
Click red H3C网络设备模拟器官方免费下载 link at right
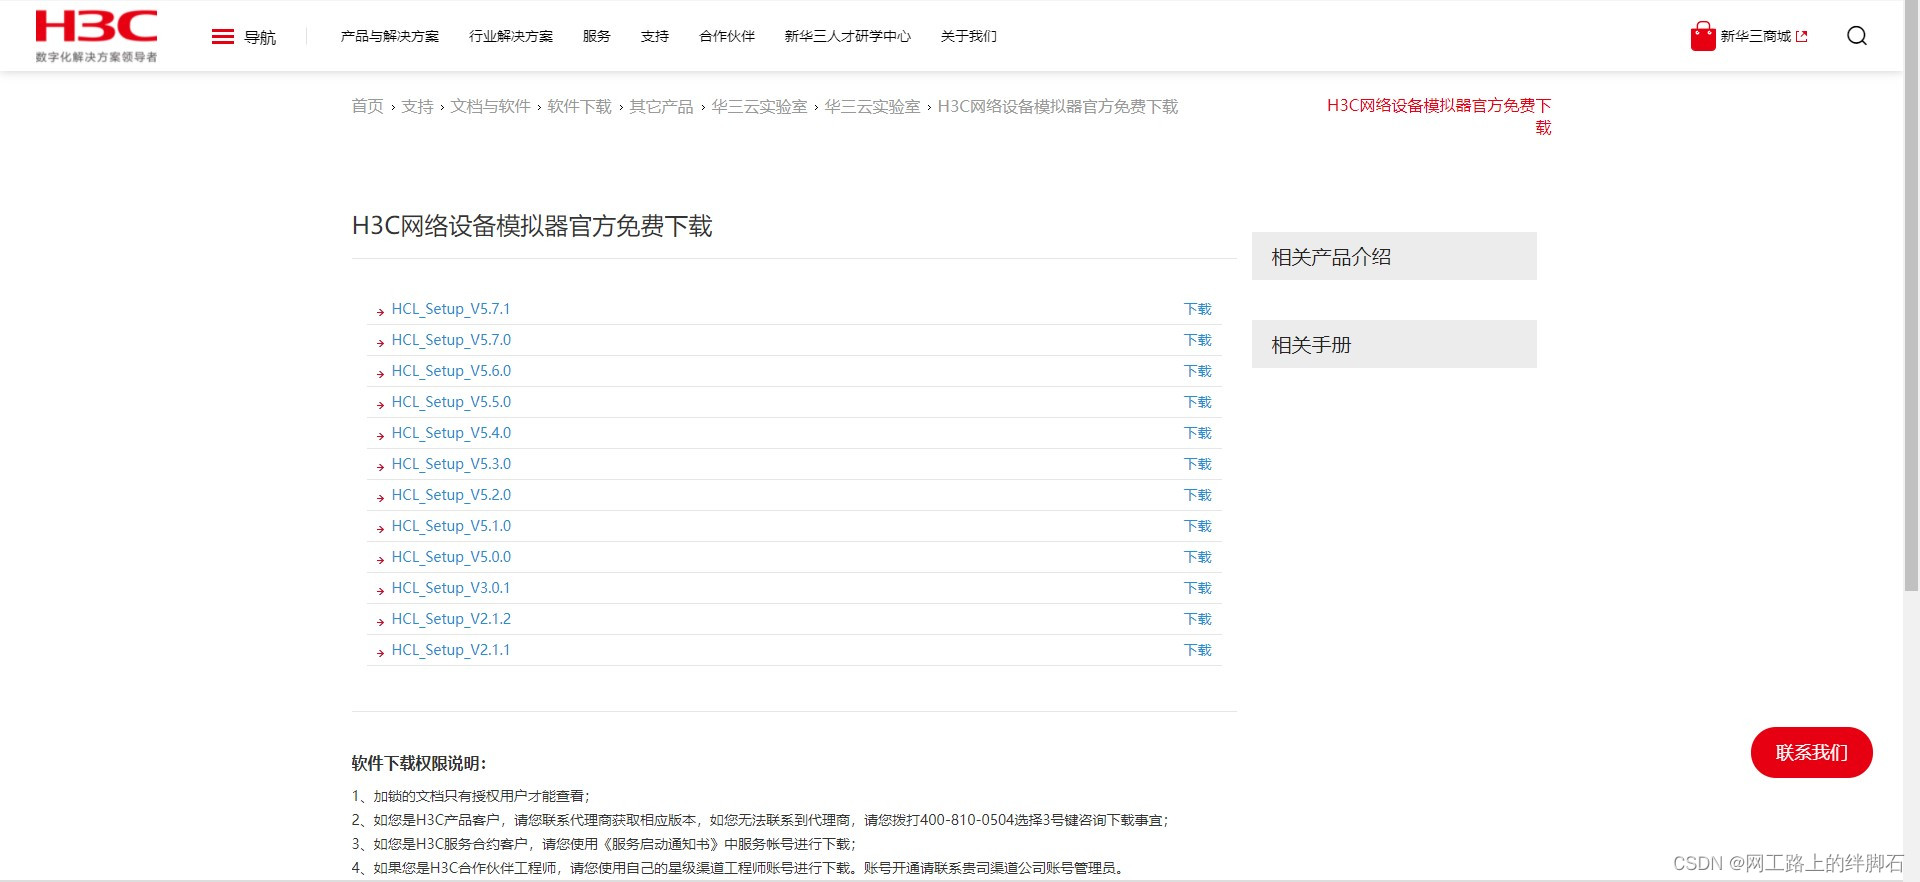(1440, 116)
